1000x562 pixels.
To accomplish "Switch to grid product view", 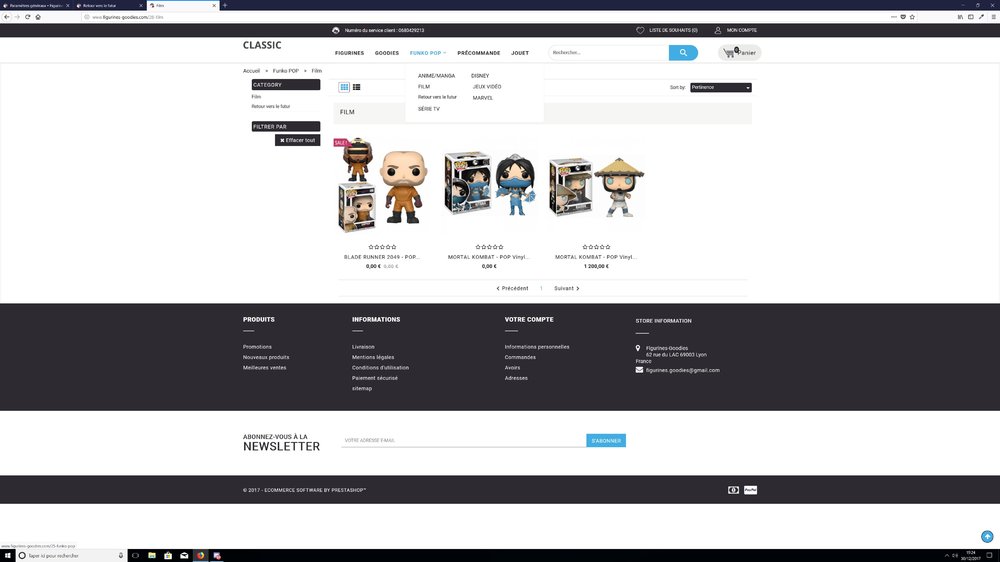I will [344, 87].
